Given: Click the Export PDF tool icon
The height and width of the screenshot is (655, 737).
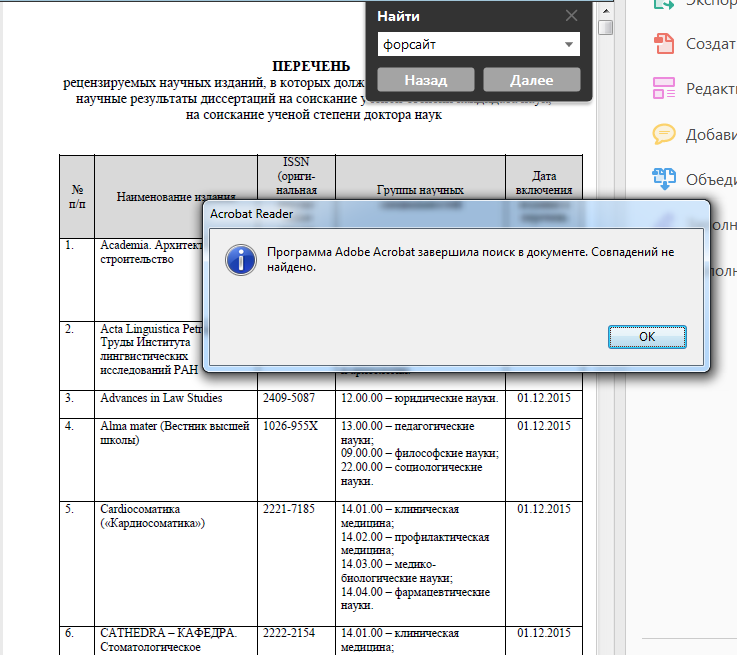Looking at the screenshot, I should point(663,5).
